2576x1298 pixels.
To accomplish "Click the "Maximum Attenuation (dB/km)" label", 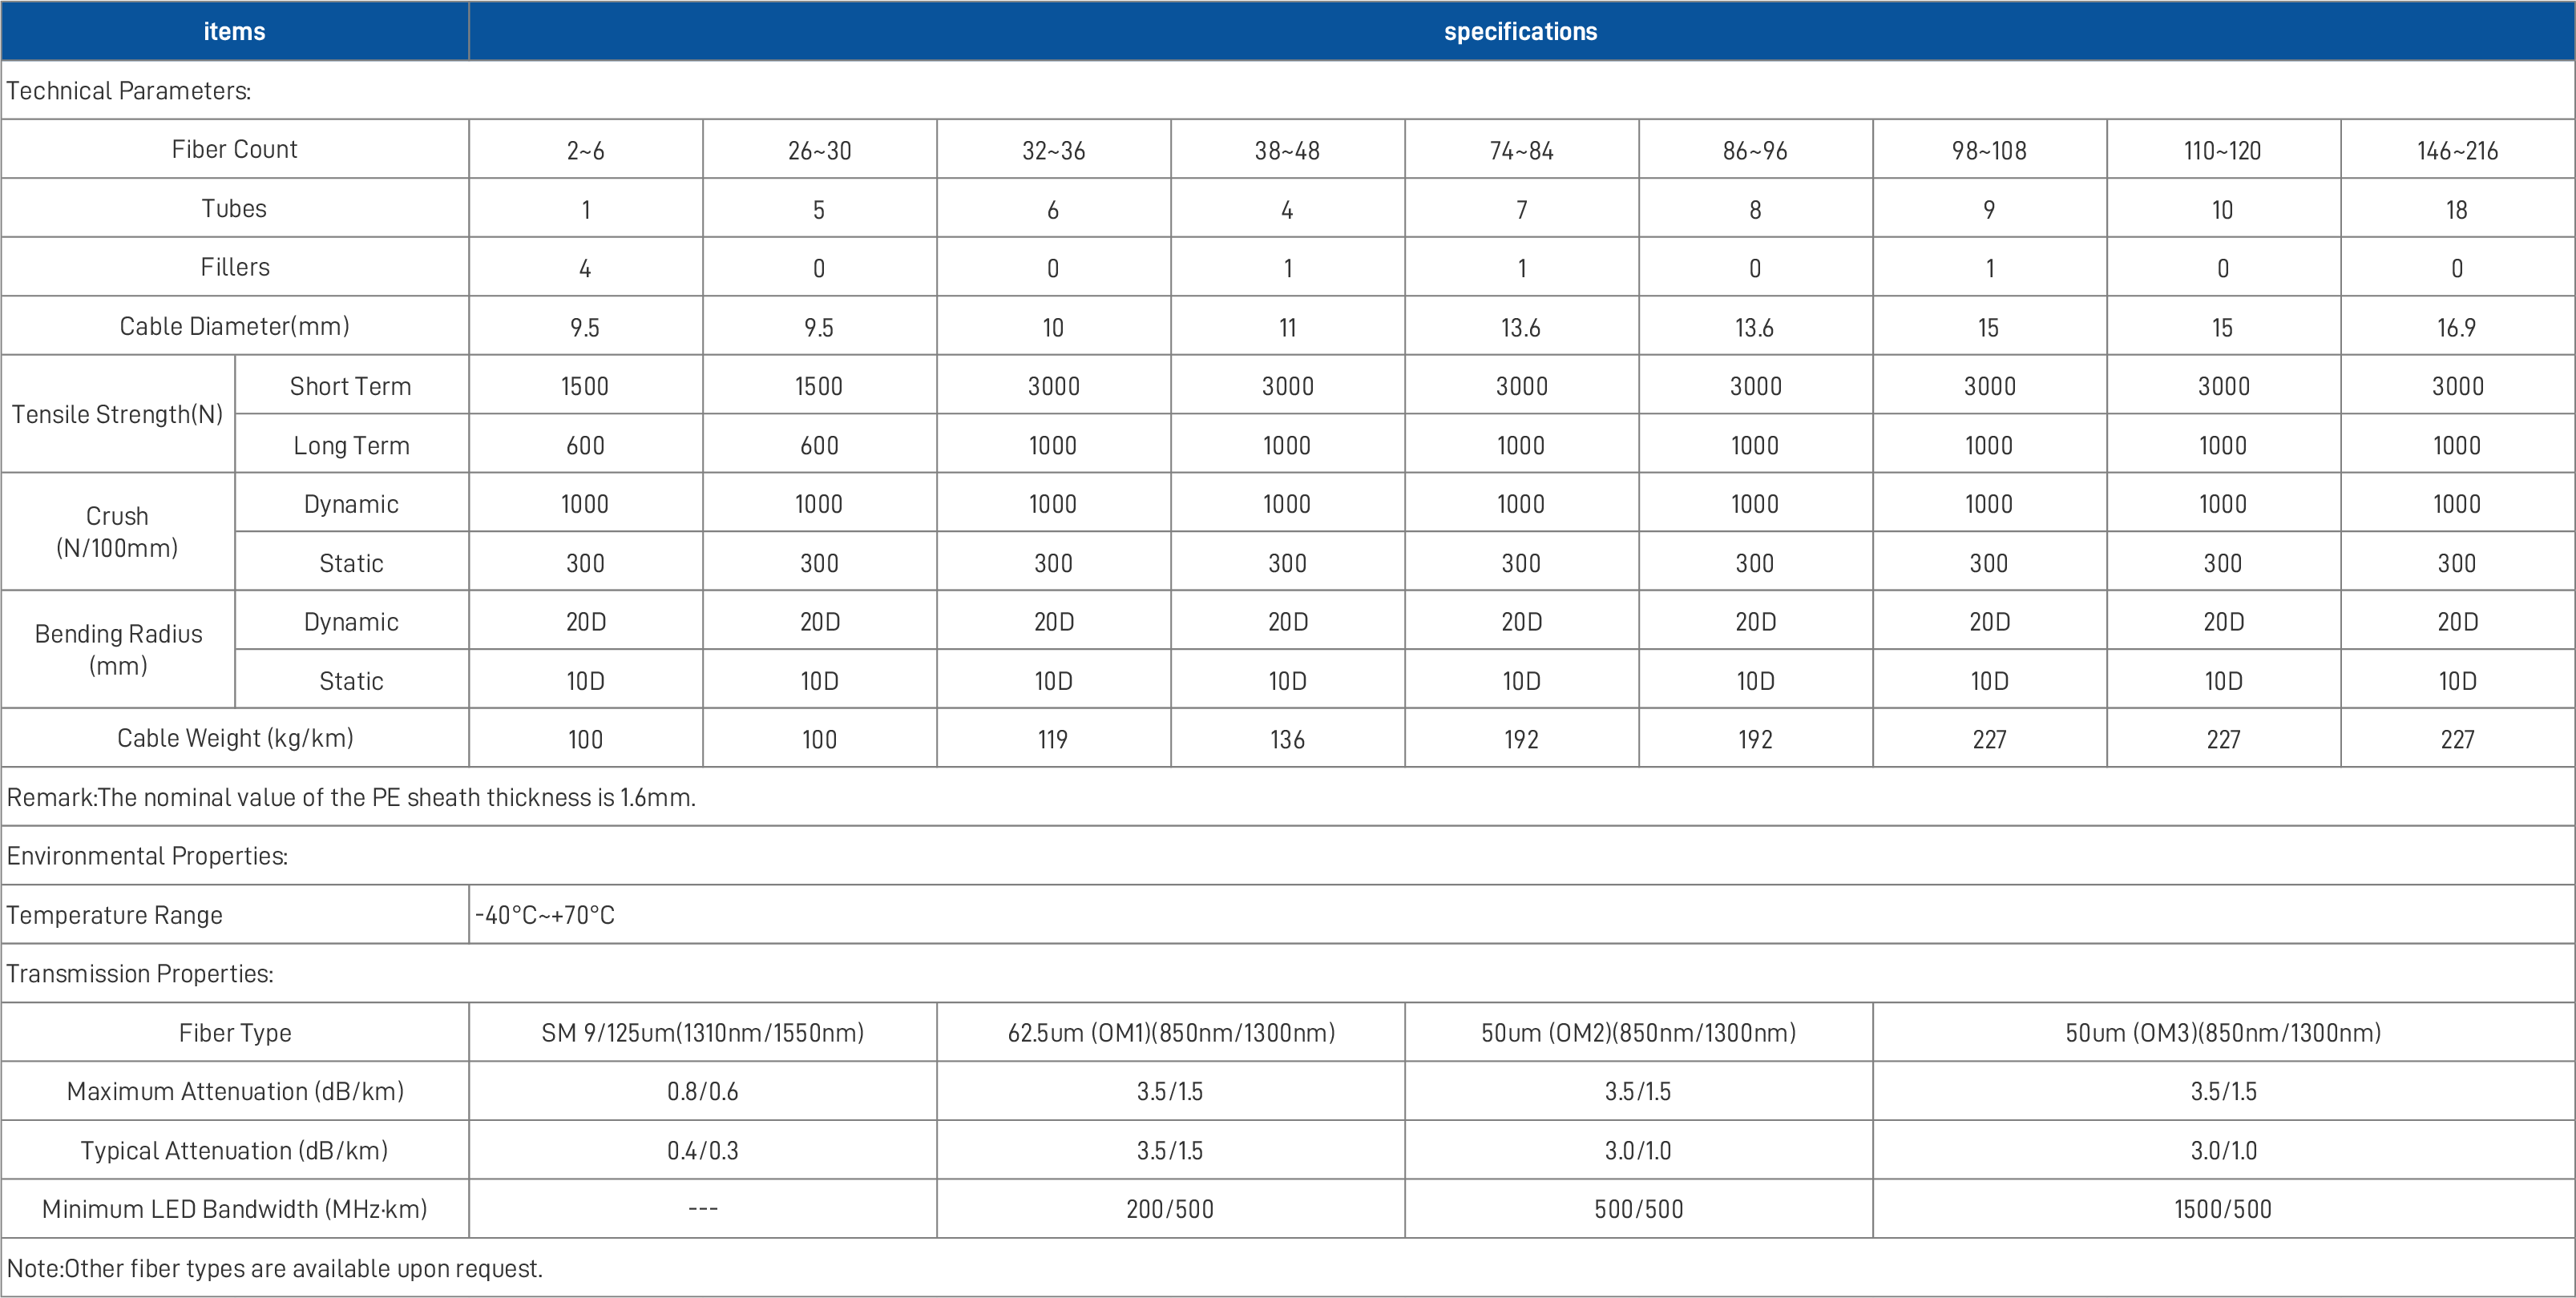I will tap(234, 1091).
